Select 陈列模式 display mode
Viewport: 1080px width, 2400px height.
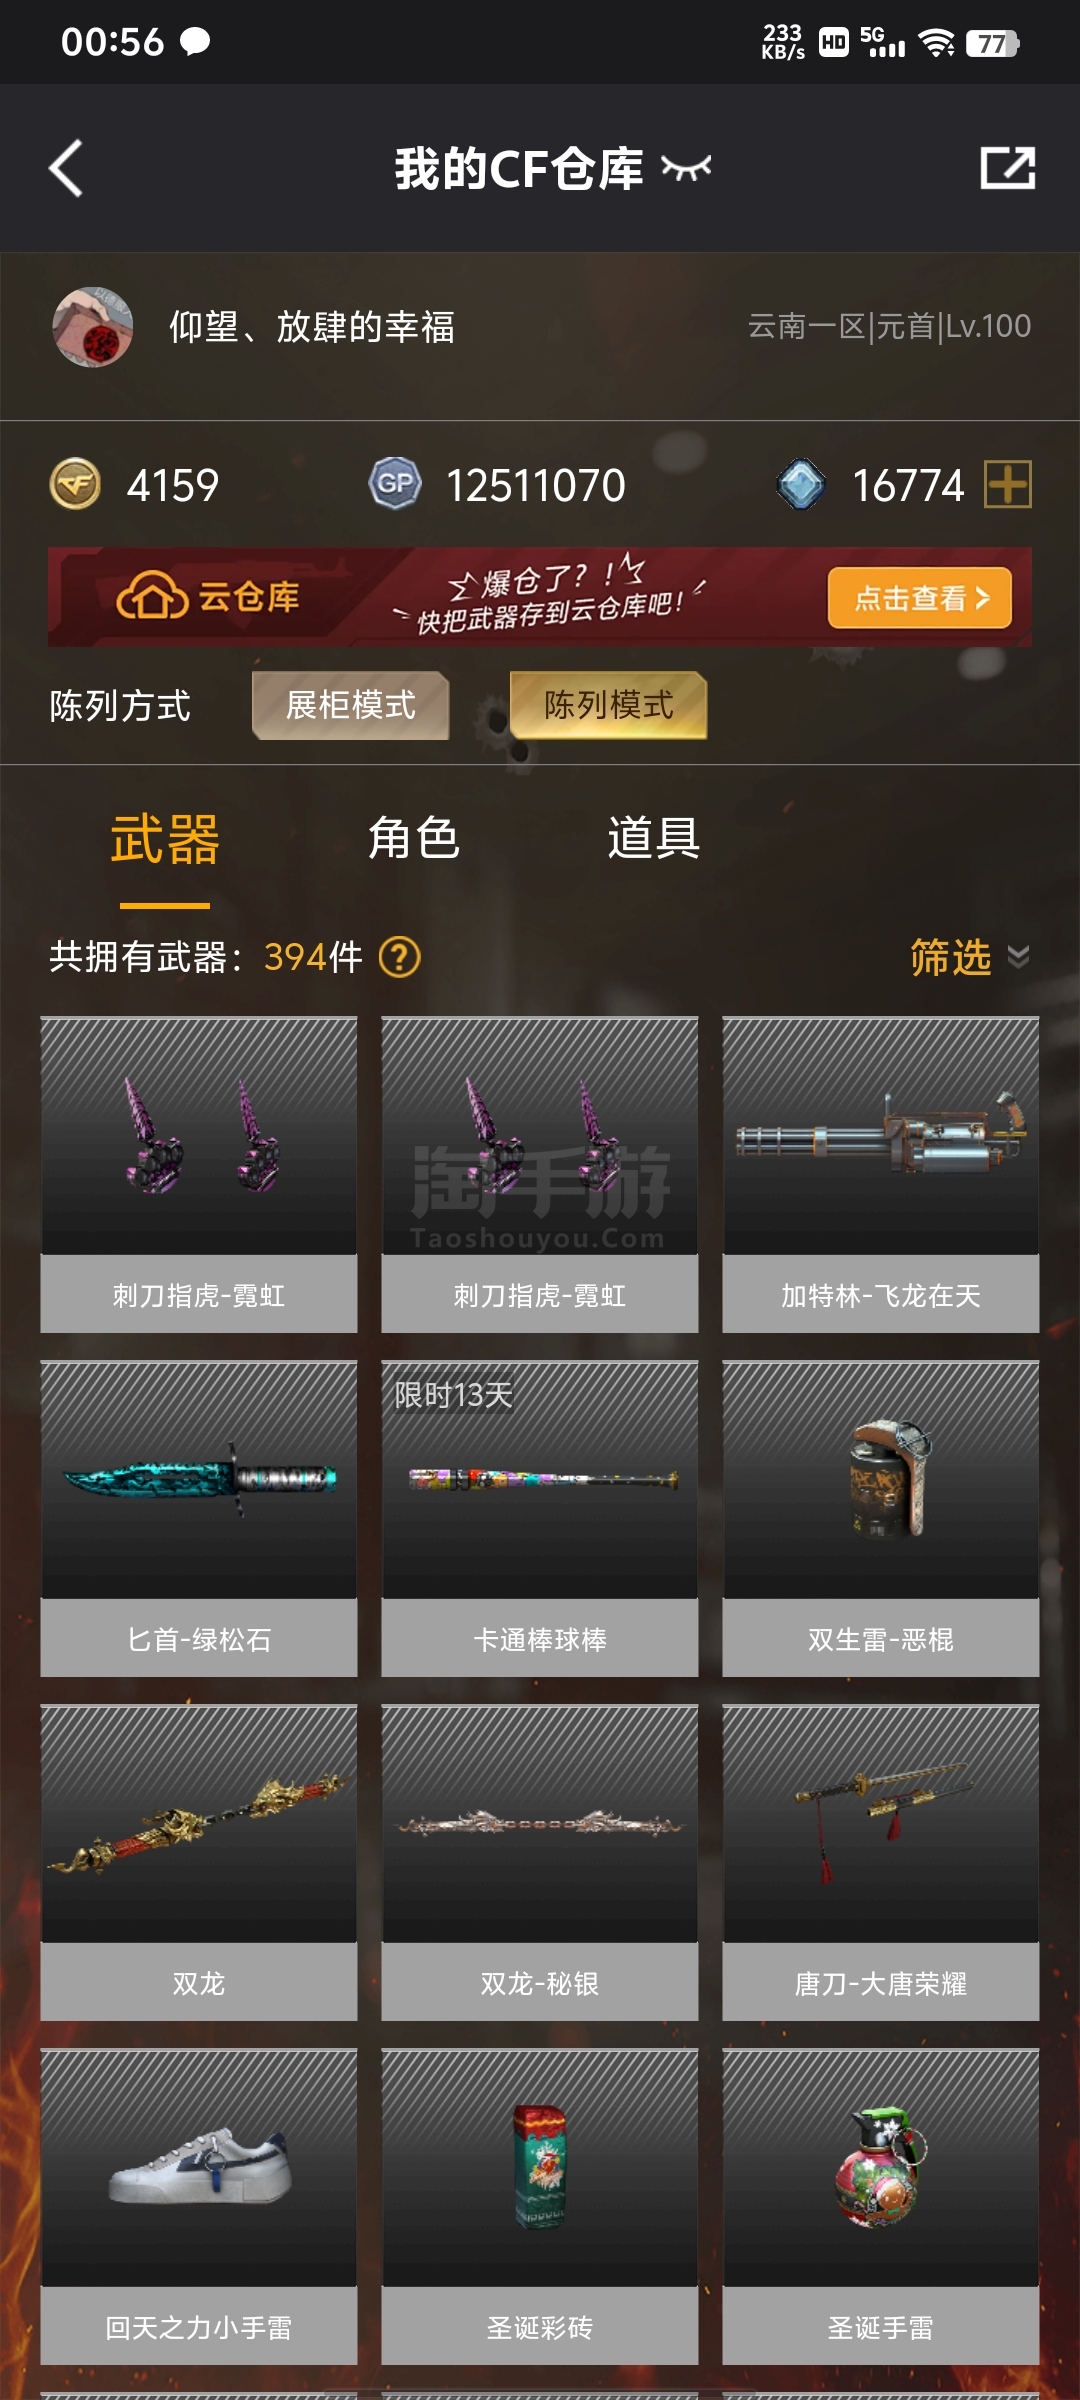608,705
